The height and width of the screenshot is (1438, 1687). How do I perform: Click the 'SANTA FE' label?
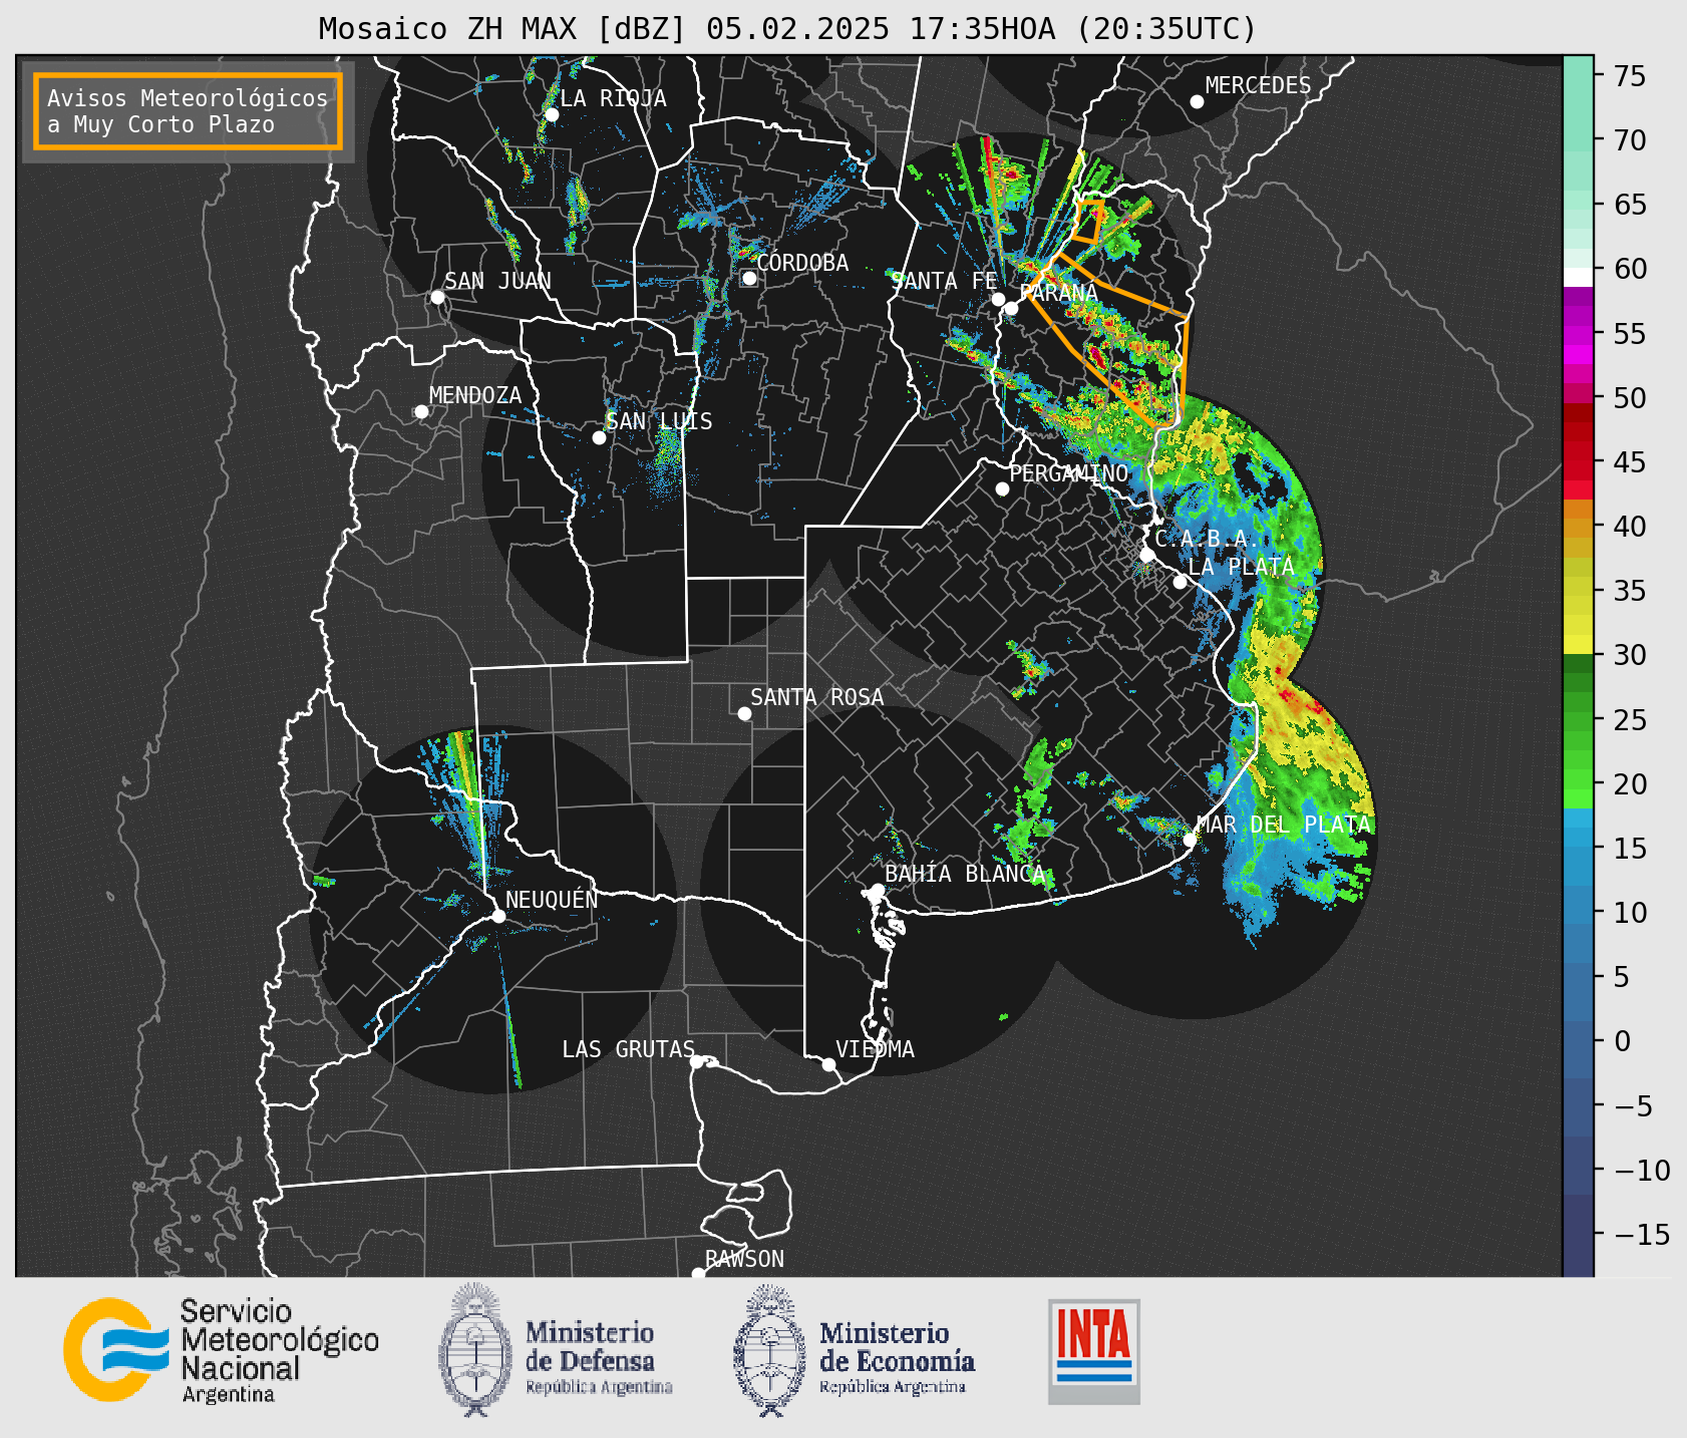pos(944,281)
